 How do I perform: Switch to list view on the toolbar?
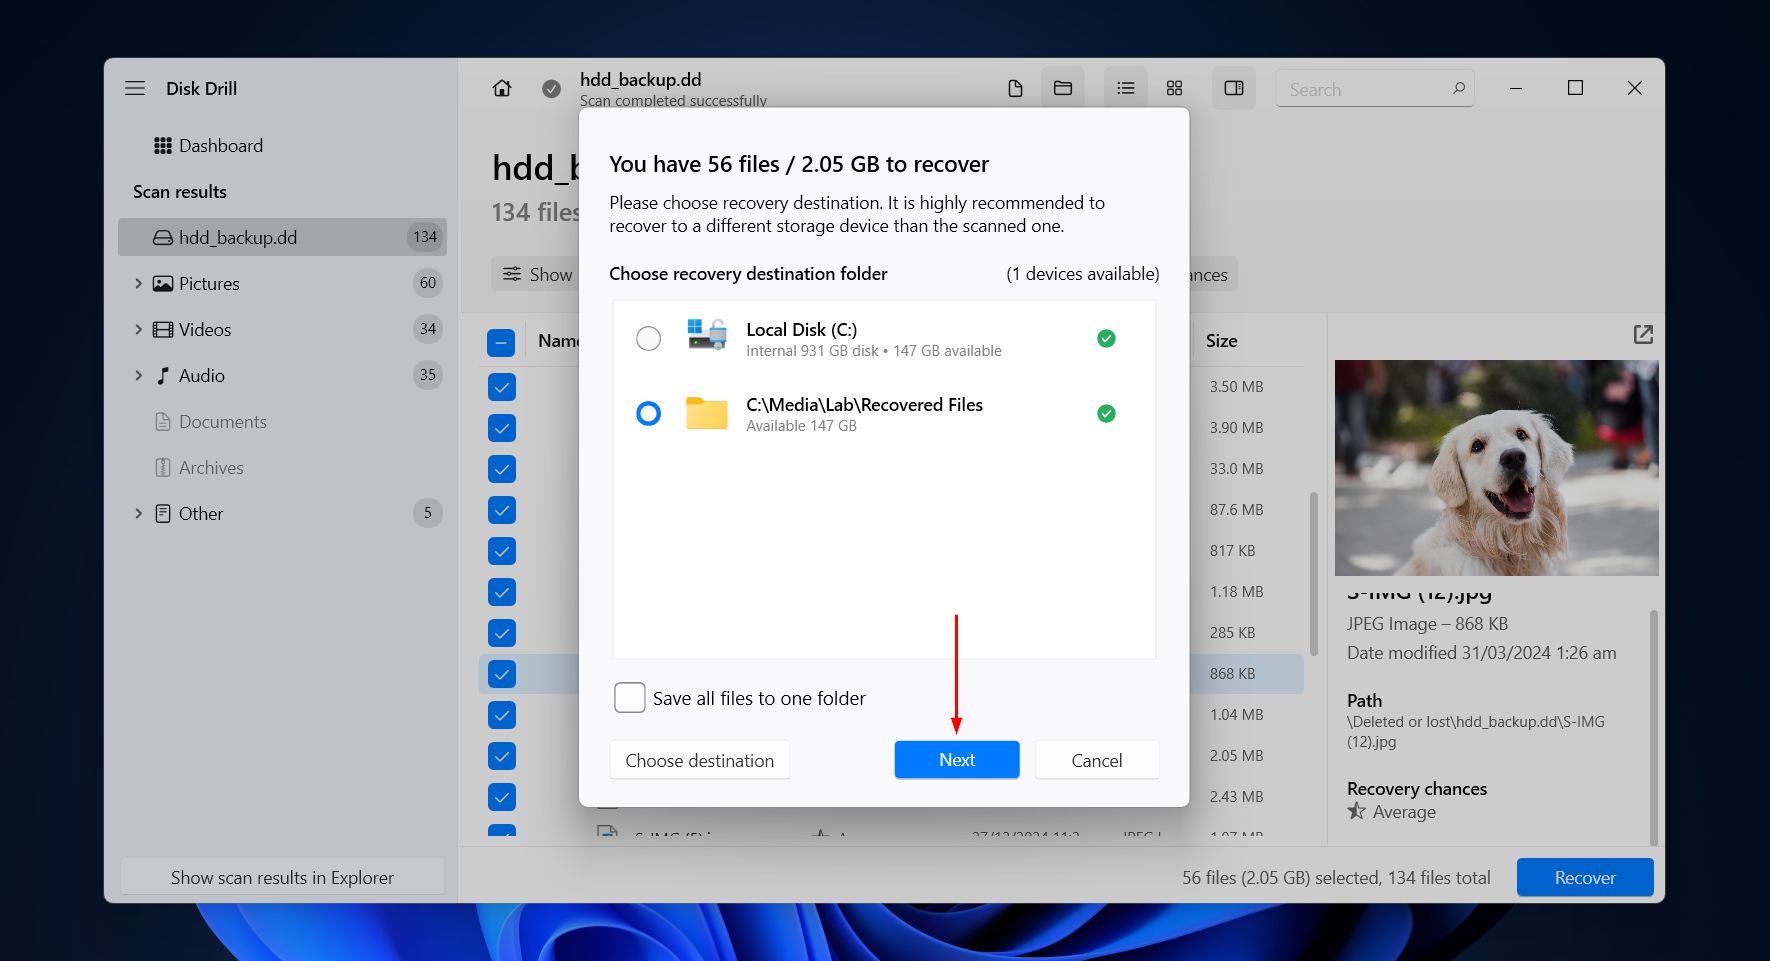pyautogui.click(x=1124, y=88)
